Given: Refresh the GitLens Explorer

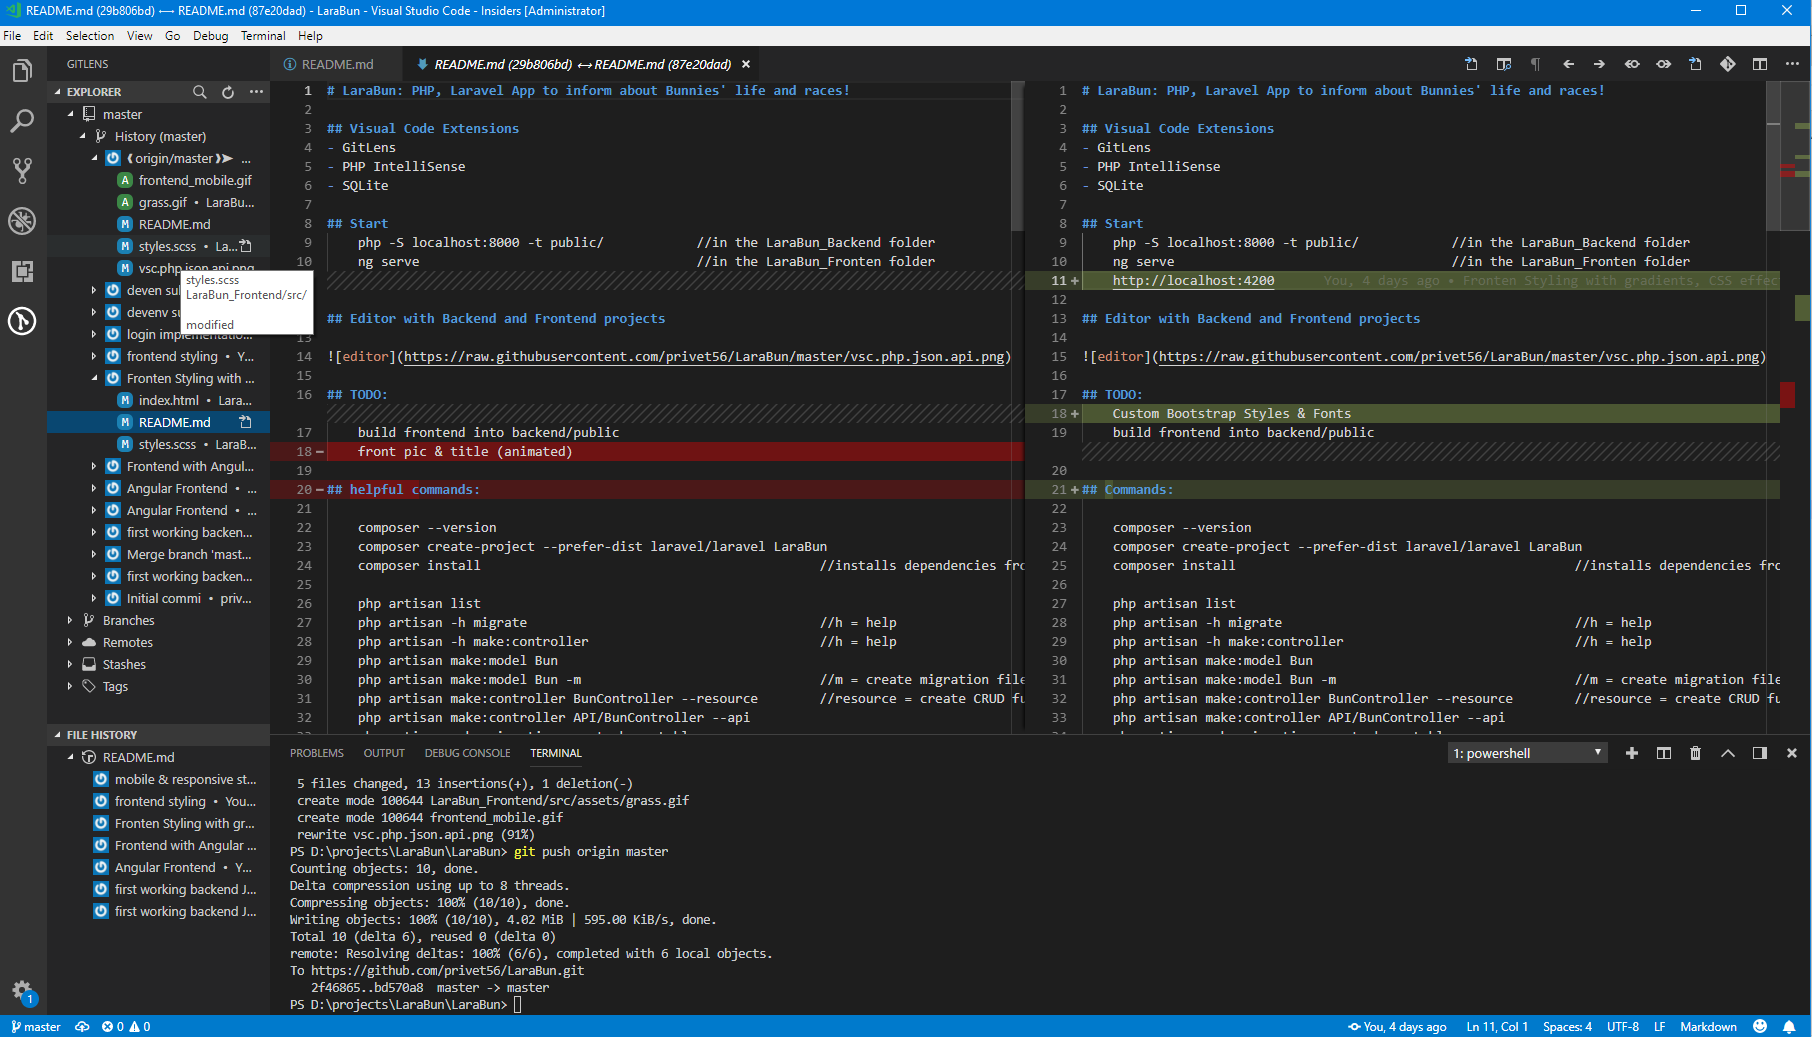Looking at the screenshot, I should 228,92.
